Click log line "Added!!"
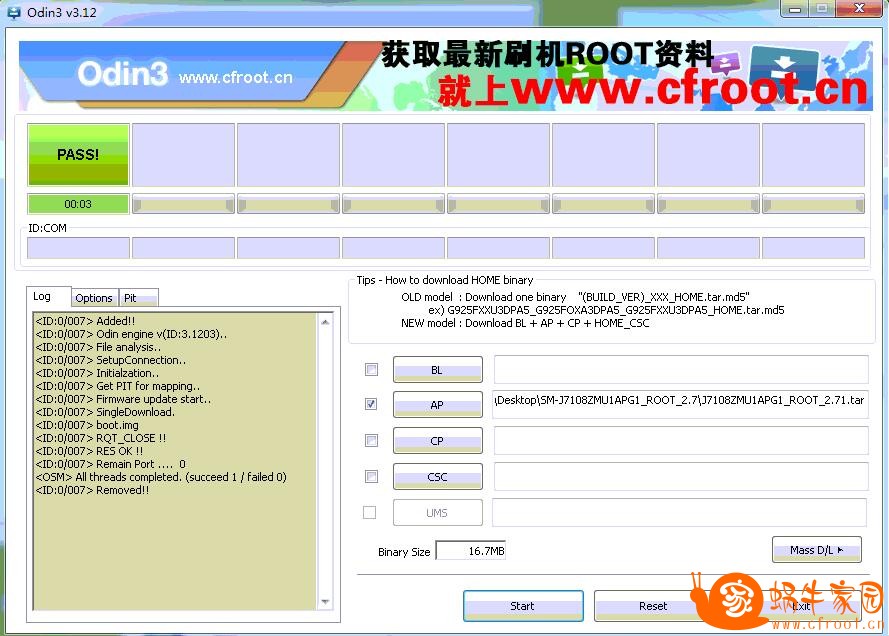Viewport: 889px width, 636px height. tap(86, 321)
